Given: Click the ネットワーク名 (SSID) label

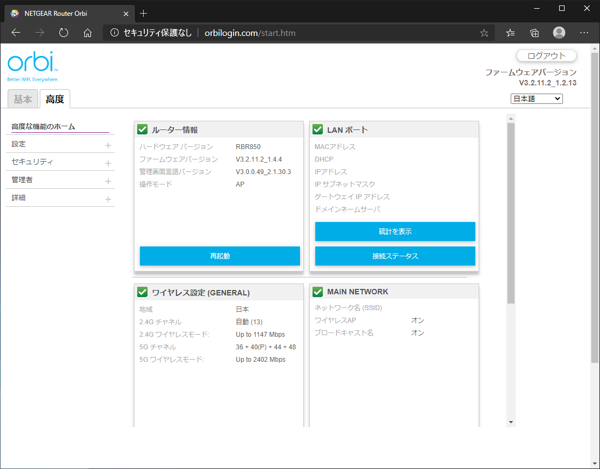Looking at the screenshot, I should [348, 308].
